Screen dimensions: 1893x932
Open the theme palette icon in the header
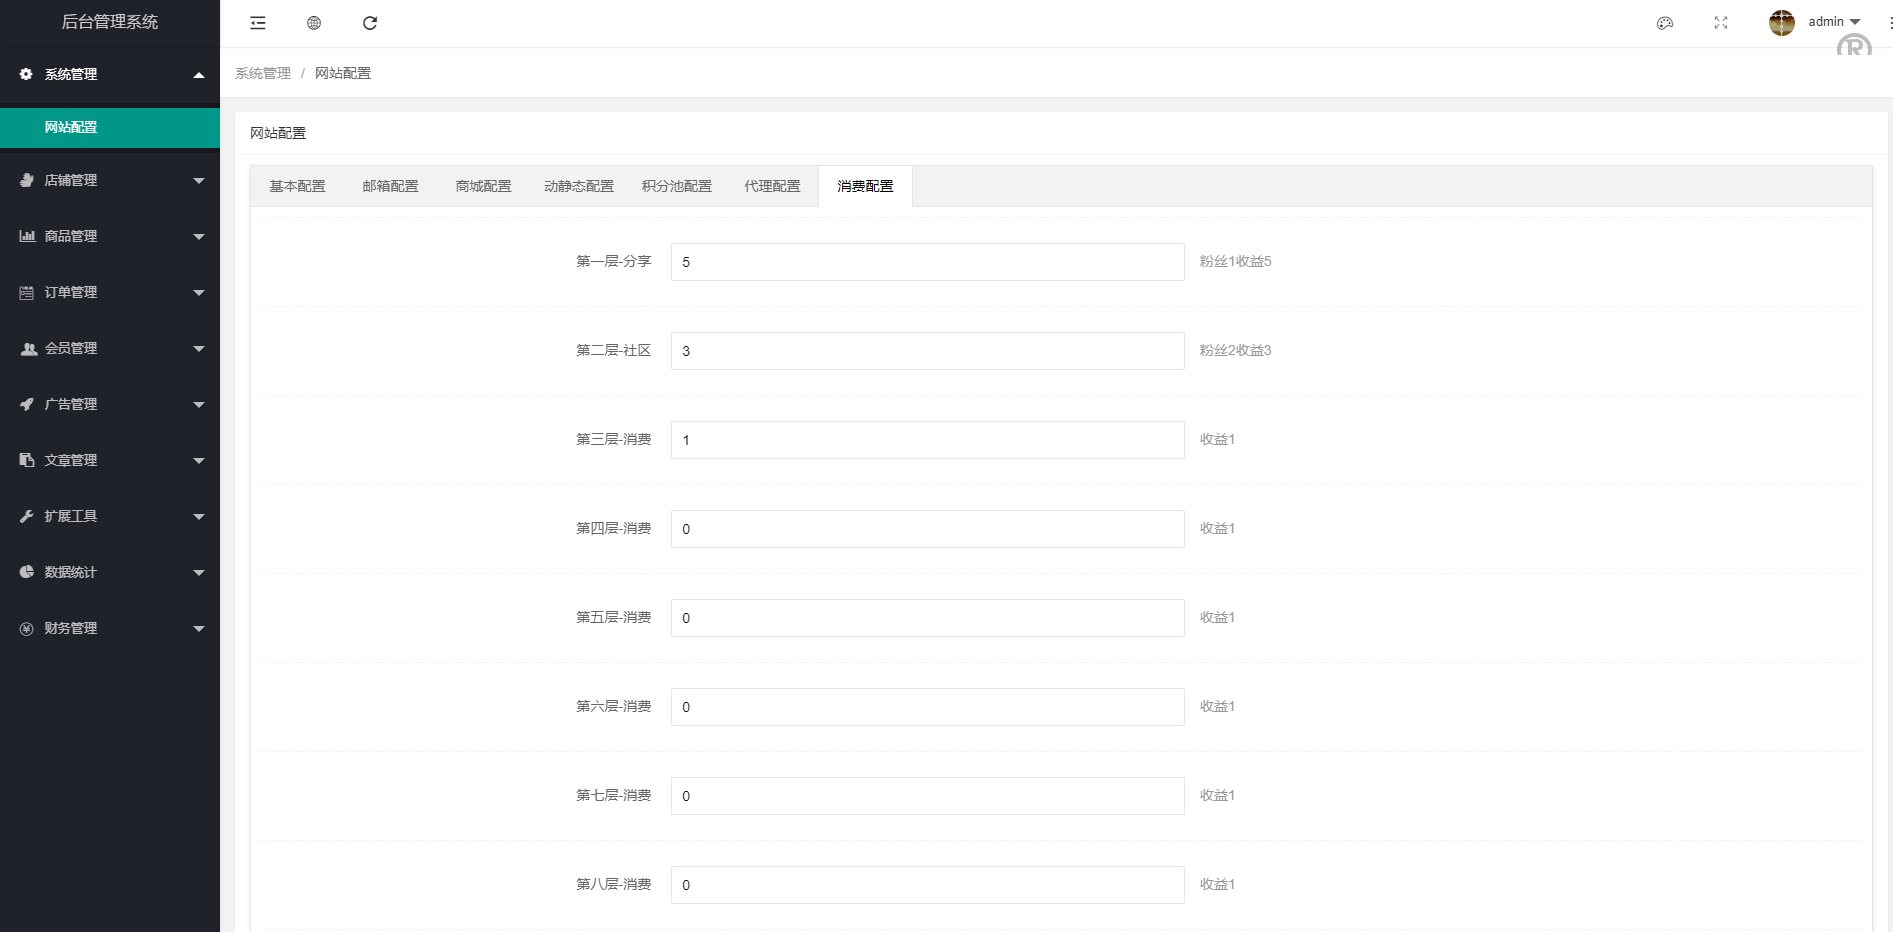click(x=1664, y=22)
